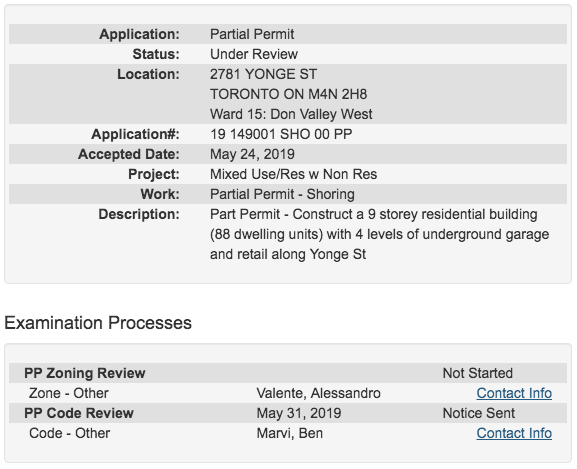Click the Examination Processes heading
Image resolution: width=577 pixels, height=469 pixels.
coord(98,323)
